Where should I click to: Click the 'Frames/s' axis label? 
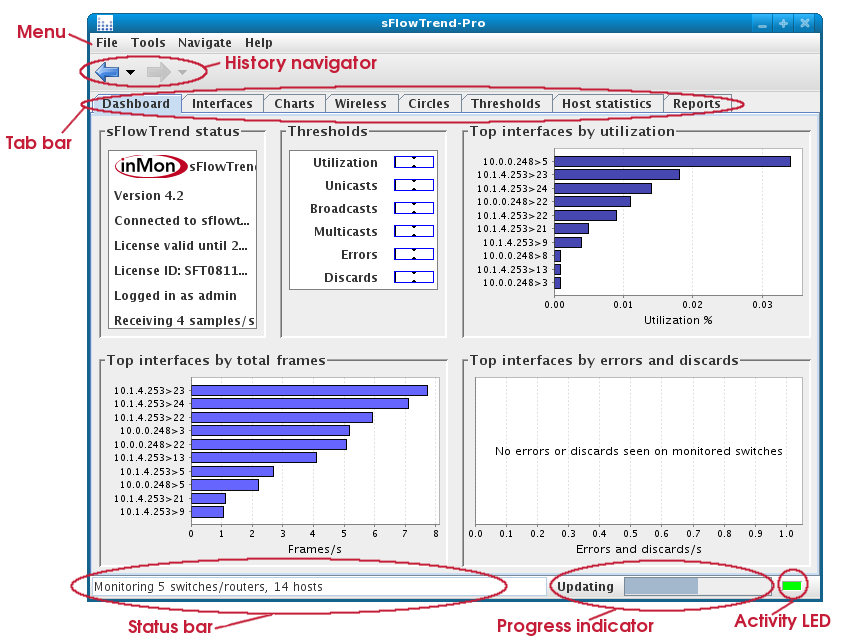[315, 549]
